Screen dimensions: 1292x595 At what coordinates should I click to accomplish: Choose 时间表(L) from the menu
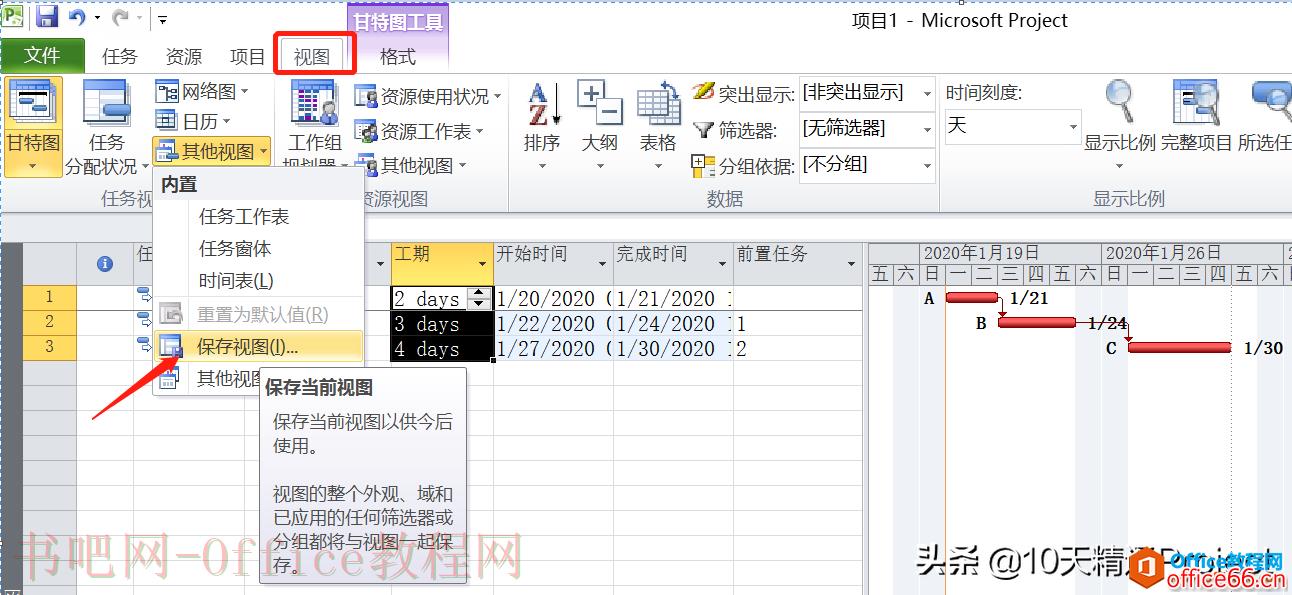click(258, 281)
